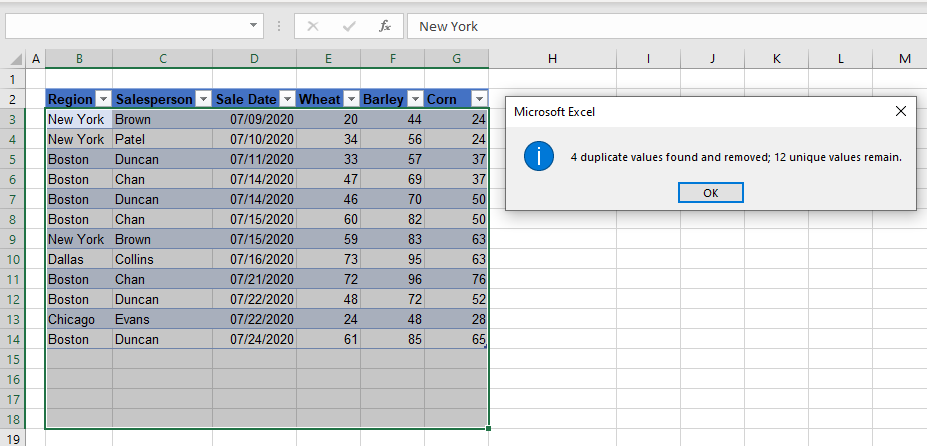The height and width of the screenshot is (446, 927).
Task: Open the Sale Date filter dropdown
Action: coord(287,99)
